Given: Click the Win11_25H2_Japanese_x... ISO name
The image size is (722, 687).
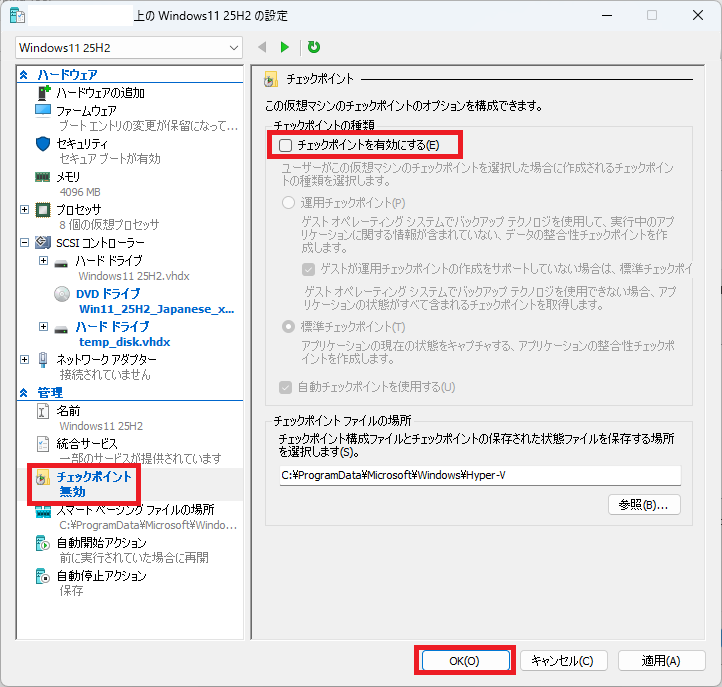Looking at the screenshot, I should pos(157,309).
